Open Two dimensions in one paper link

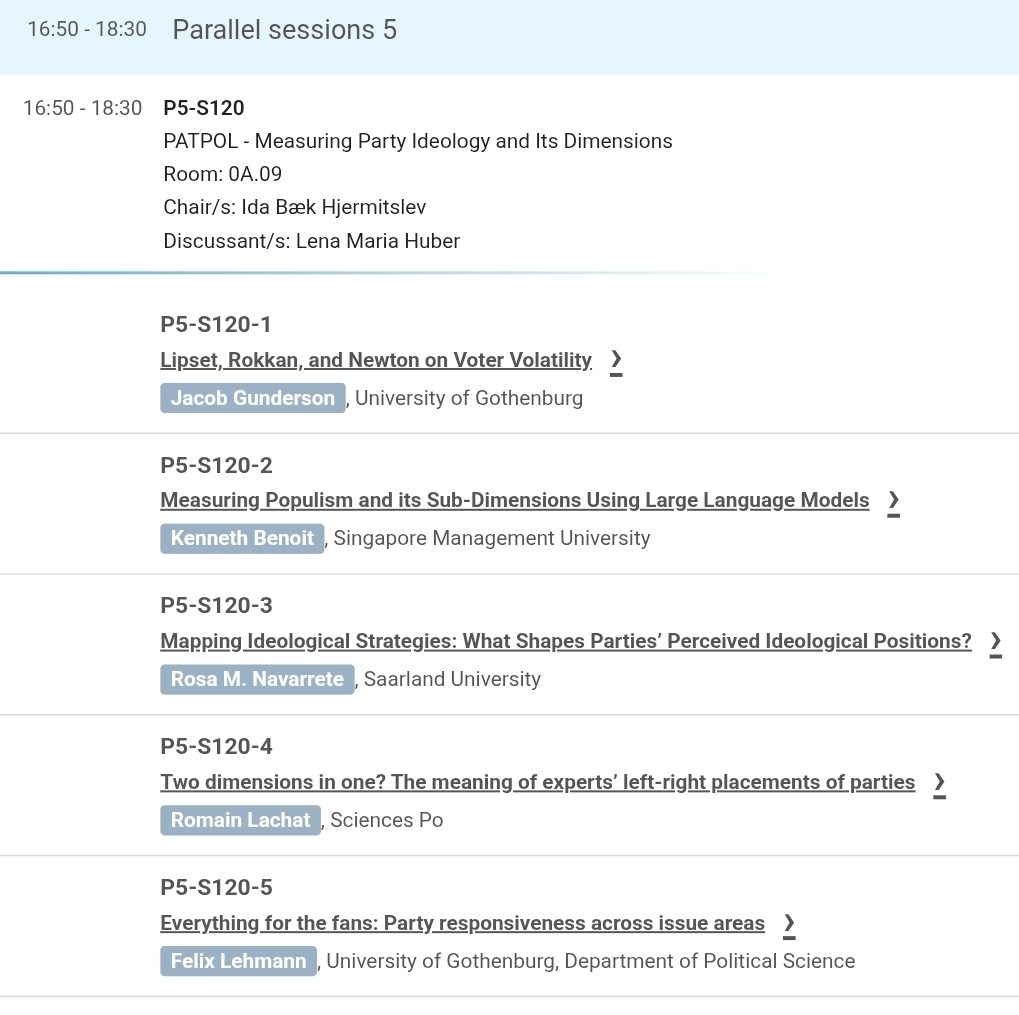(537, 783)
